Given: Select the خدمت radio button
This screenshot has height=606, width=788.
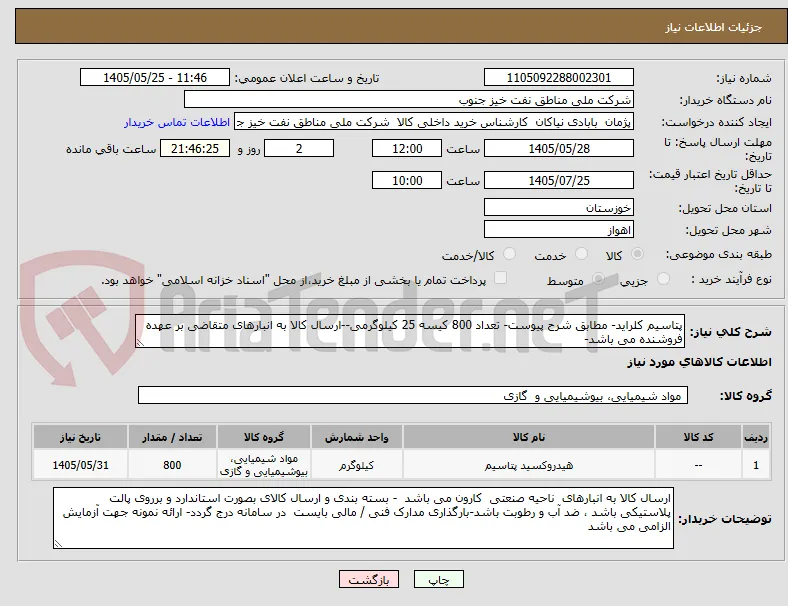Looking at the screenshot, I should 581,254.
